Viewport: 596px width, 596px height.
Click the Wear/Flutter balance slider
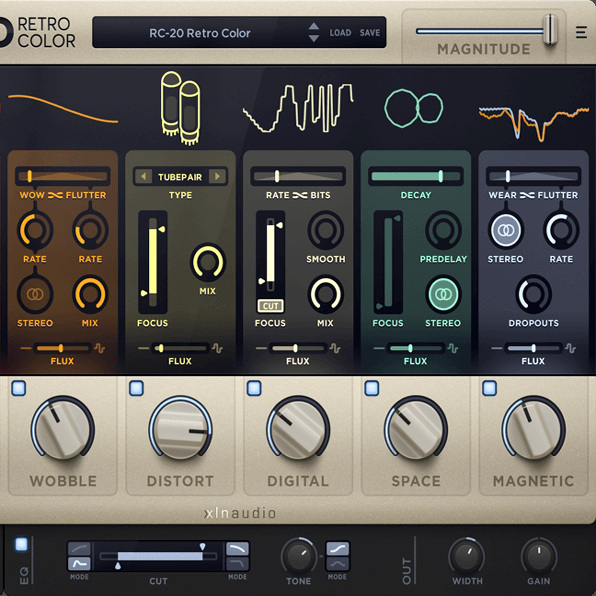click(x=534, y=176)
